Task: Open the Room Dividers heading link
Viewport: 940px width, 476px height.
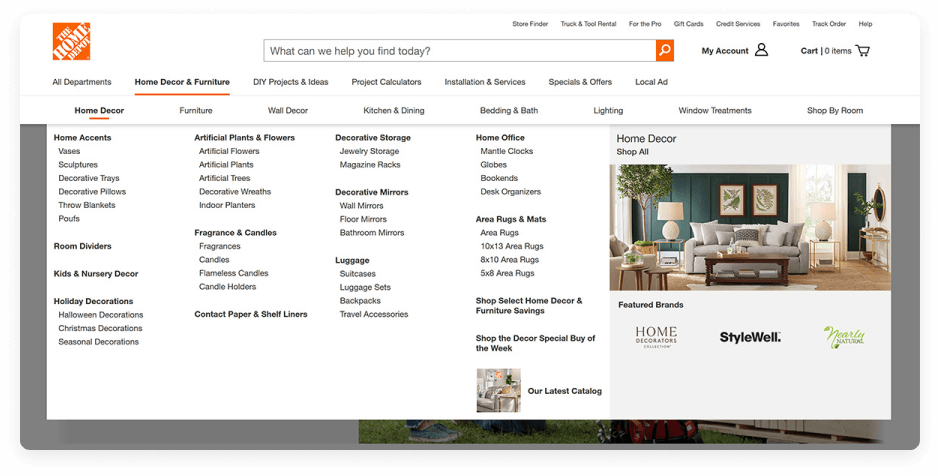Action: click(x=82, y=246)
